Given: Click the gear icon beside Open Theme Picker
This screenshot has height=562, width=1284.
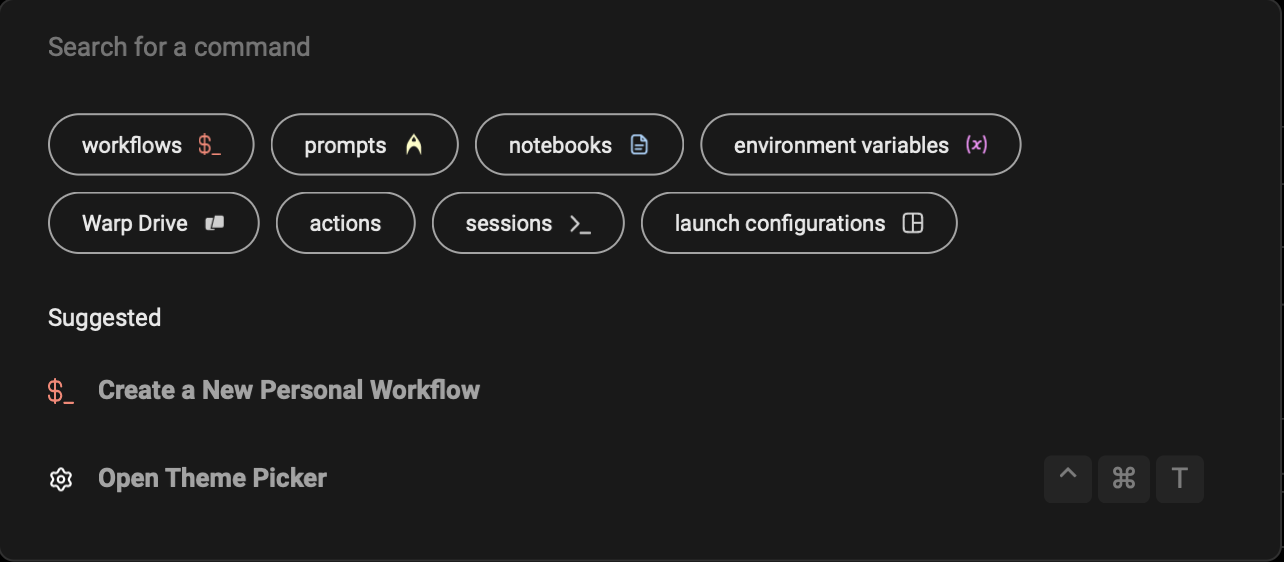Looking at the screenshot, I should pos(61,479).
